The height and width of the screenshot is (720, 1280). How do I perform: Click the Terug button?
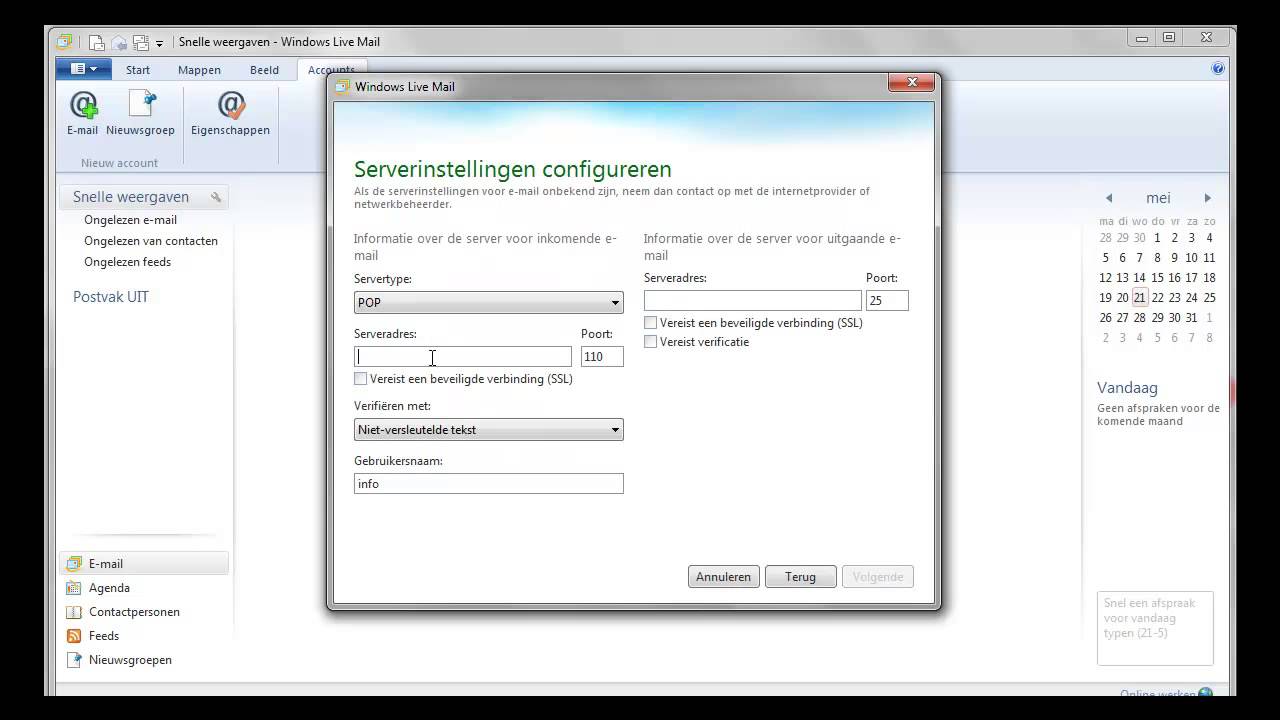pos(800,577)
